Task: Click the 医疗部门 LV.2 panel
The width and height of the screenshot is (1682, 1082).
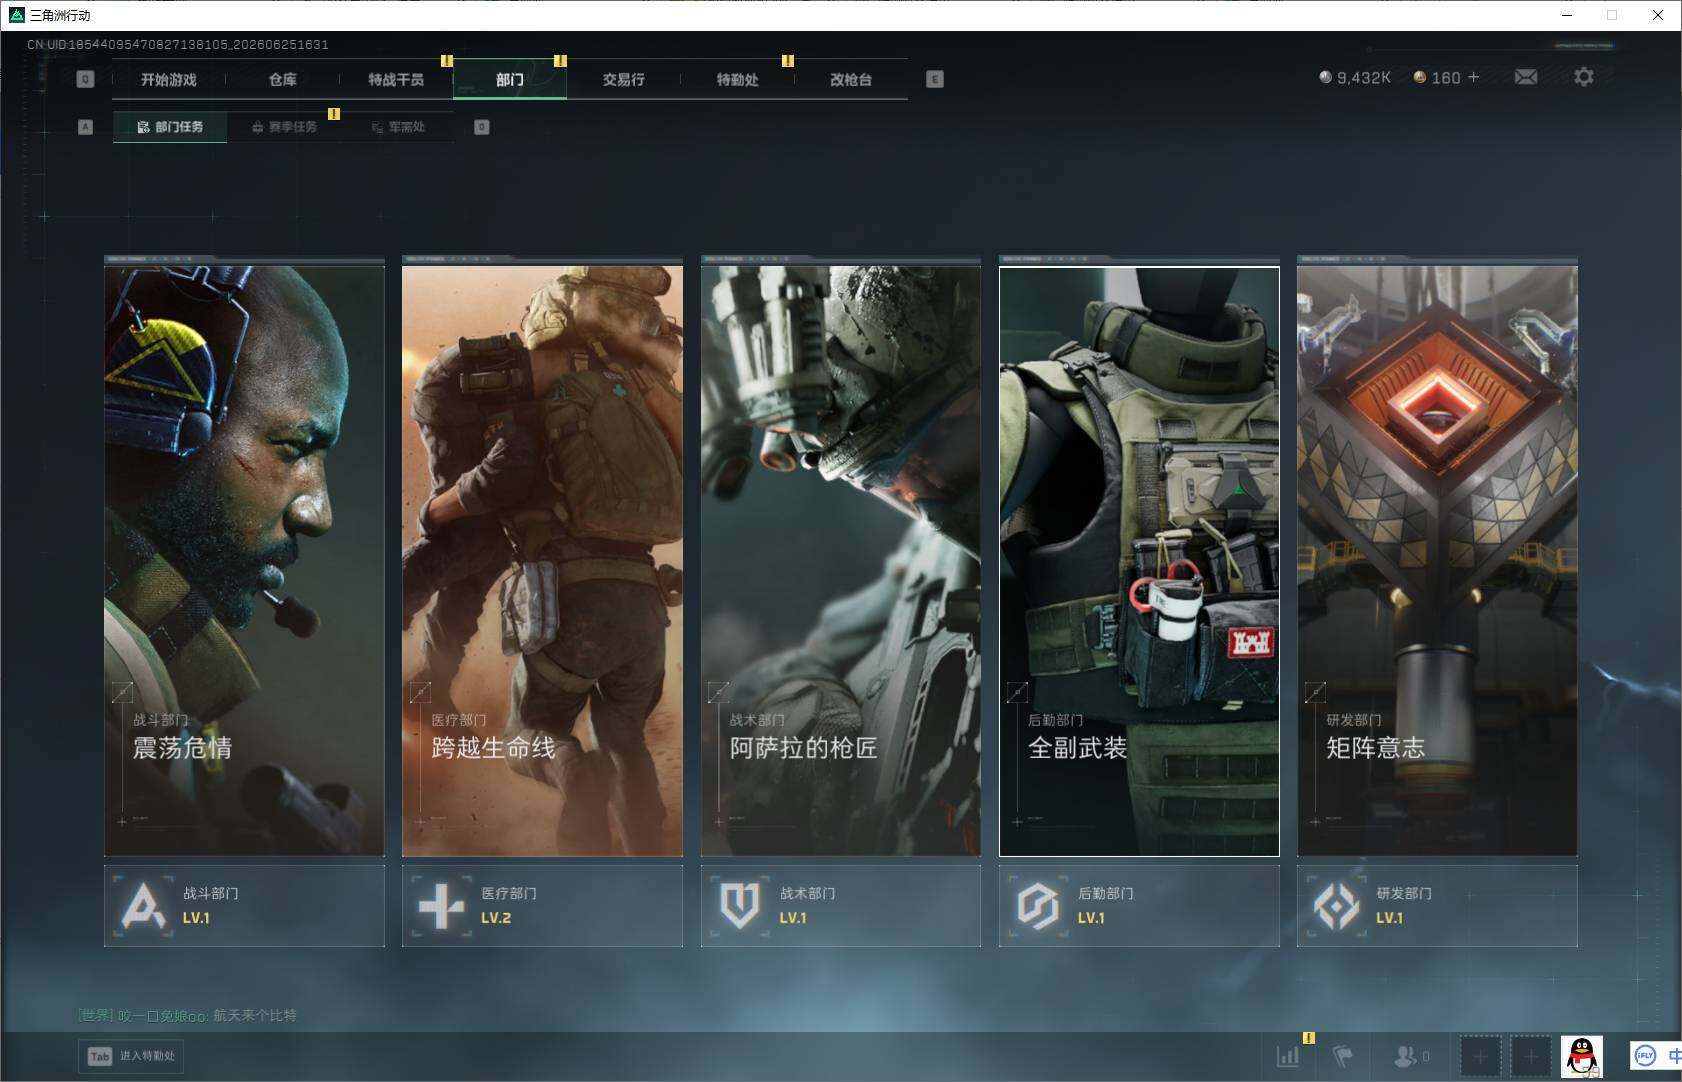Action: (542, 905)
